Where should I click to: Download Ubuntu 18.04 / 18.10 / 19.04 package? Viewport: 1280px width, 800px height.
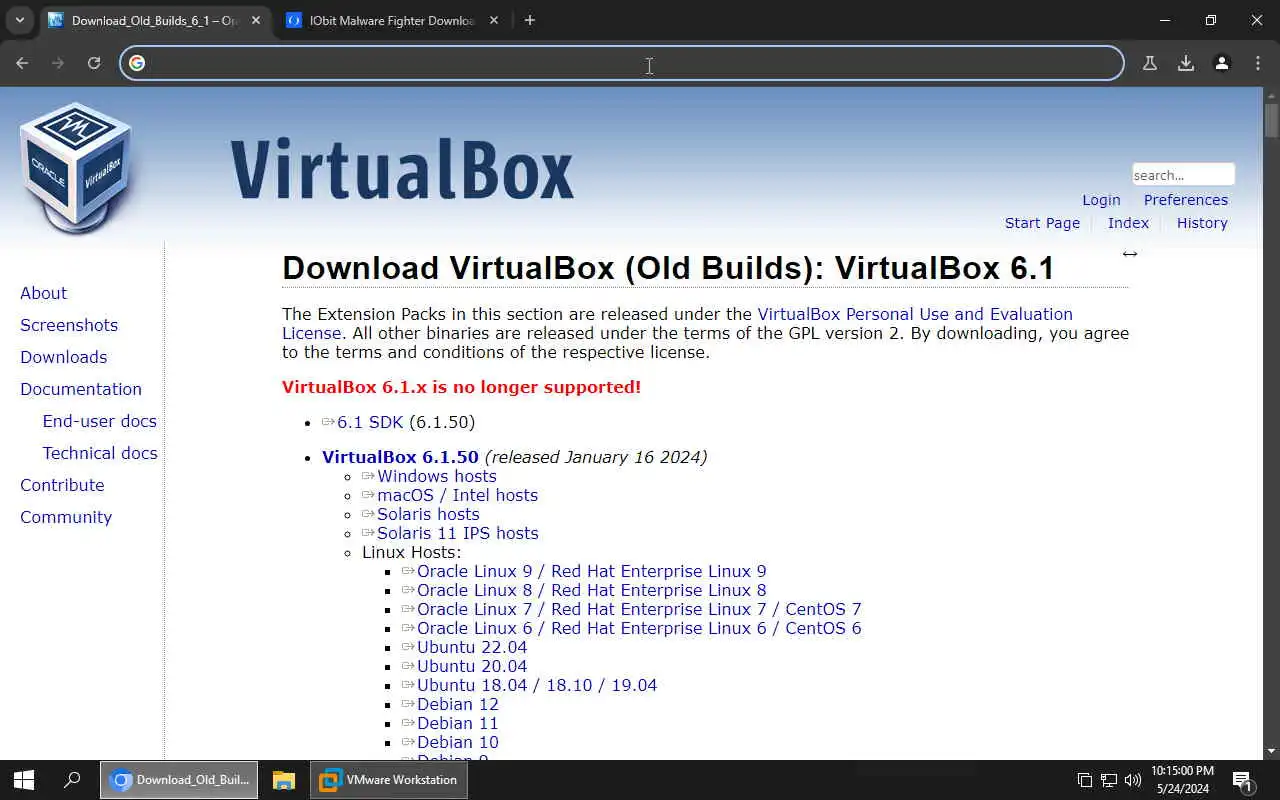tap(537, 685)
